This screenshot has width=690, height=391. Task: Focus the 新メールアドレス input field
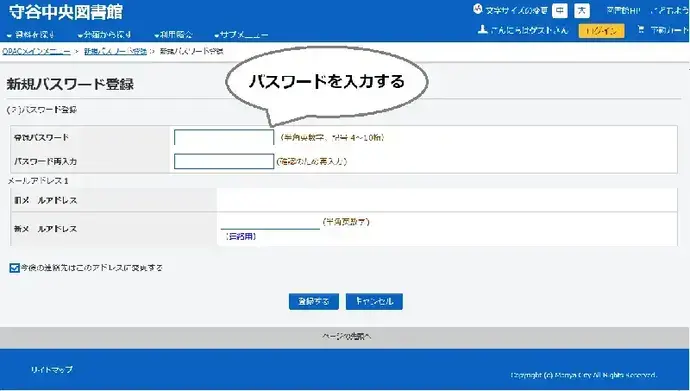[x=270, y=223]
